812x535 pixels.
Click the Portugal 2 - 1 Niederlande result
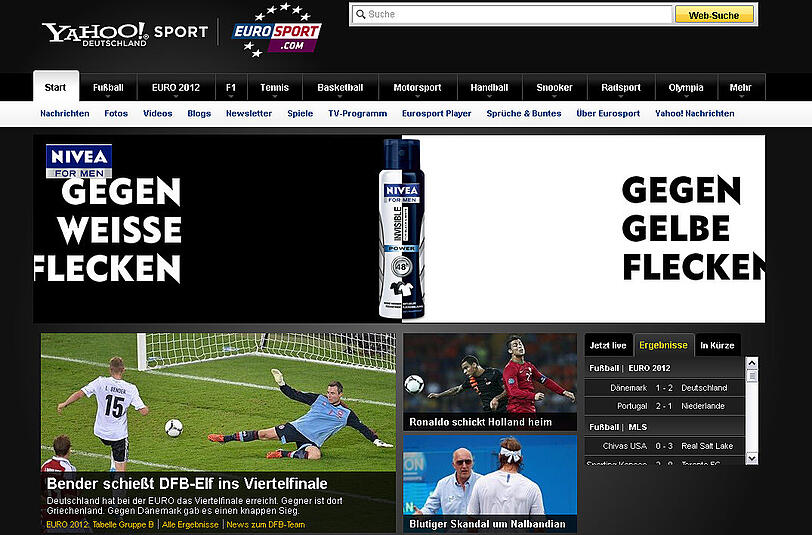[664, 406]
